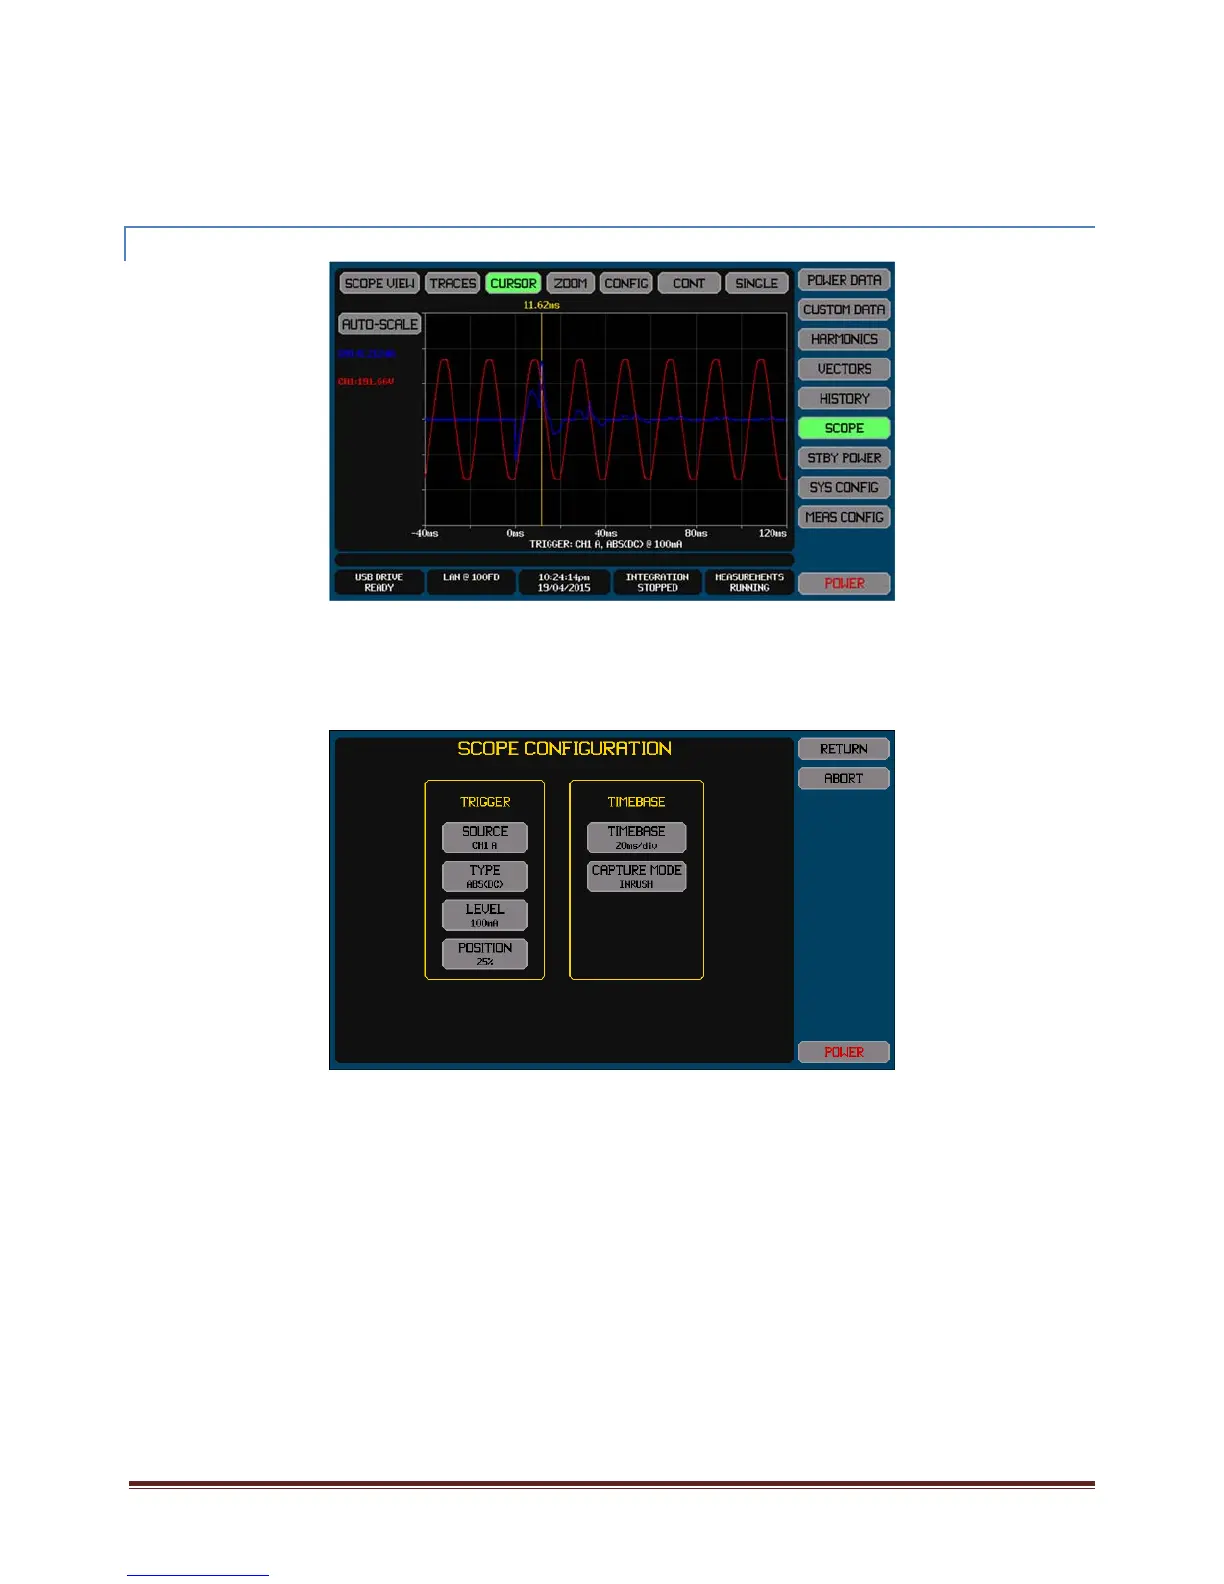Viewport: 1224px width, 1584px height.
Task: Click the 11.62ms cursor time readout
Action: 541,305
